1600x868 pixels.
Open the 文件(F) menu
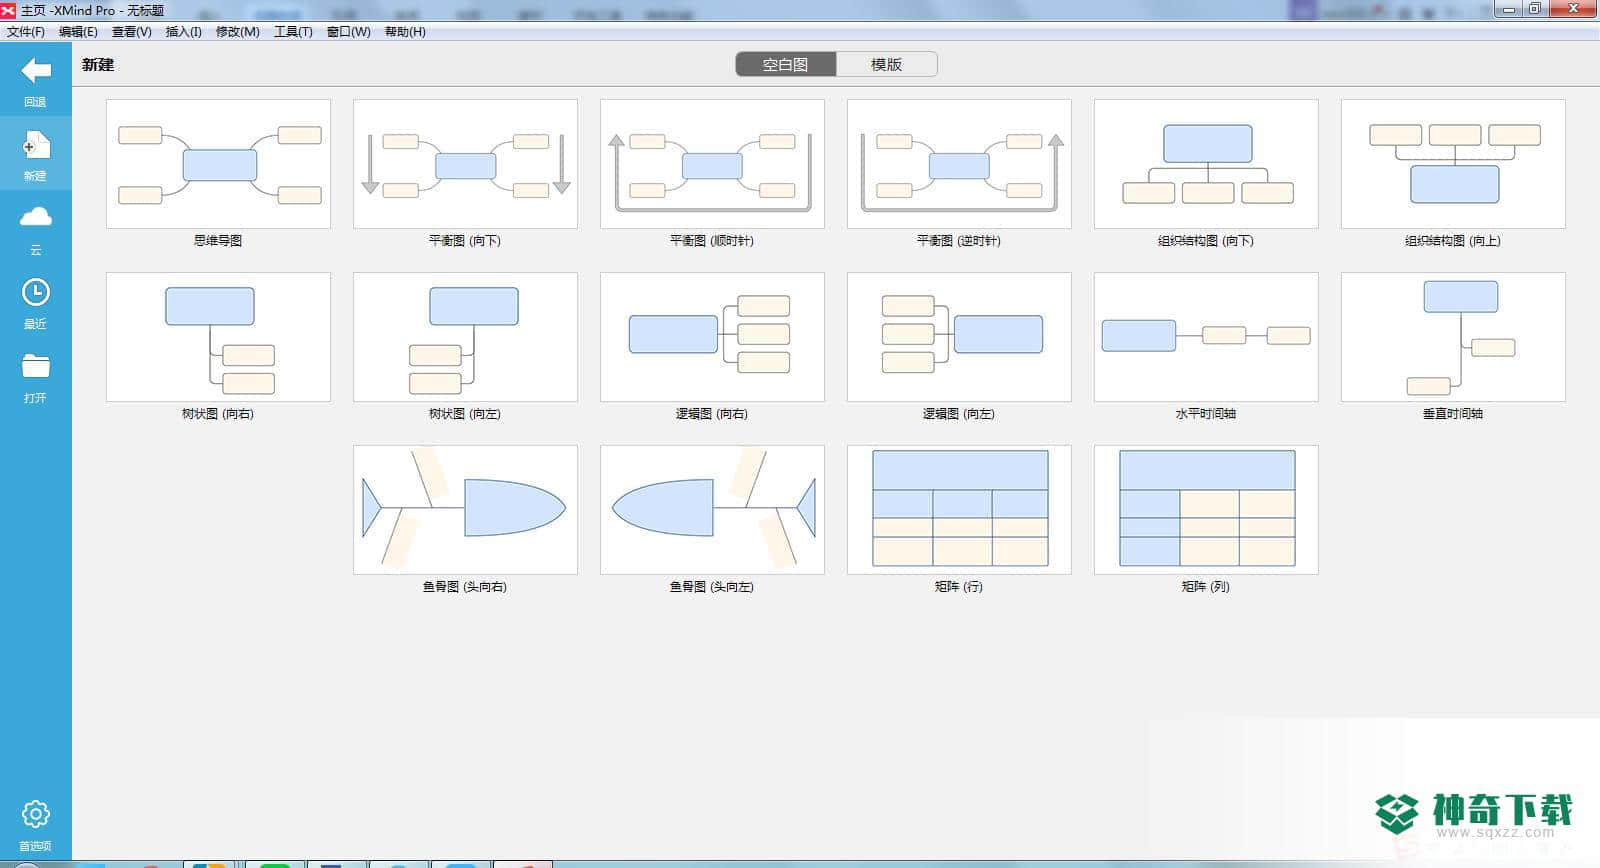(26, 32)
